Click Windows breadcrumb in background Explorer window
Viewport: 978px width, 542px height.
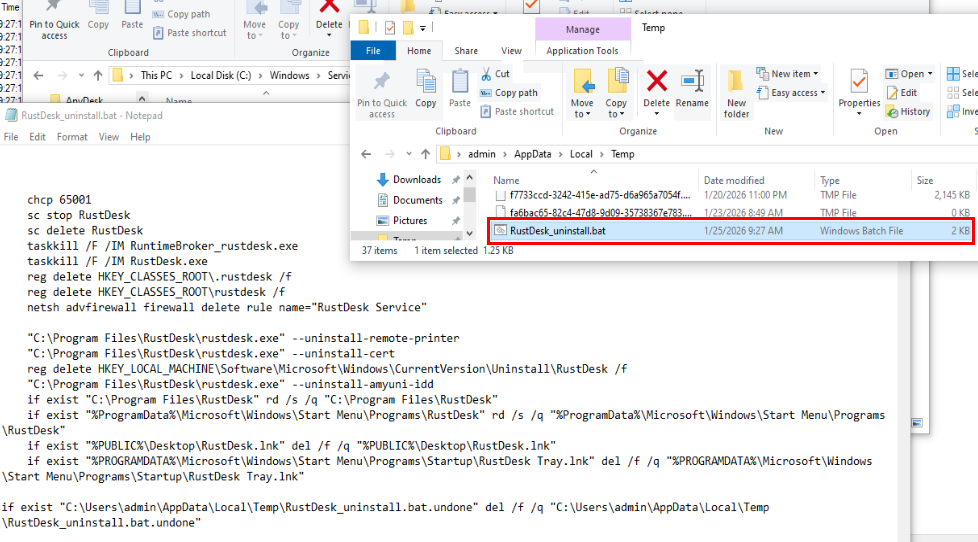[x=289, y=75]
